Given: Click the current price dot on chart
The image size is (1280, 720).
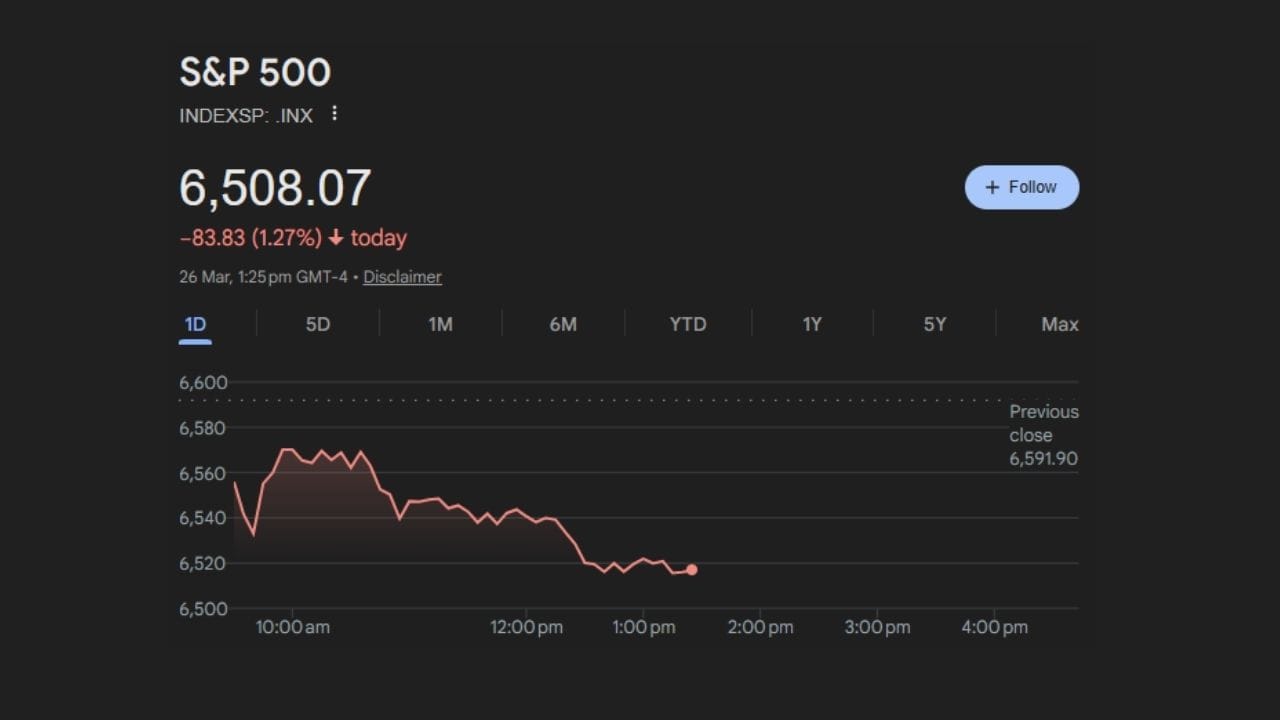Looking at the screenshot, I should tap(692, 570).
